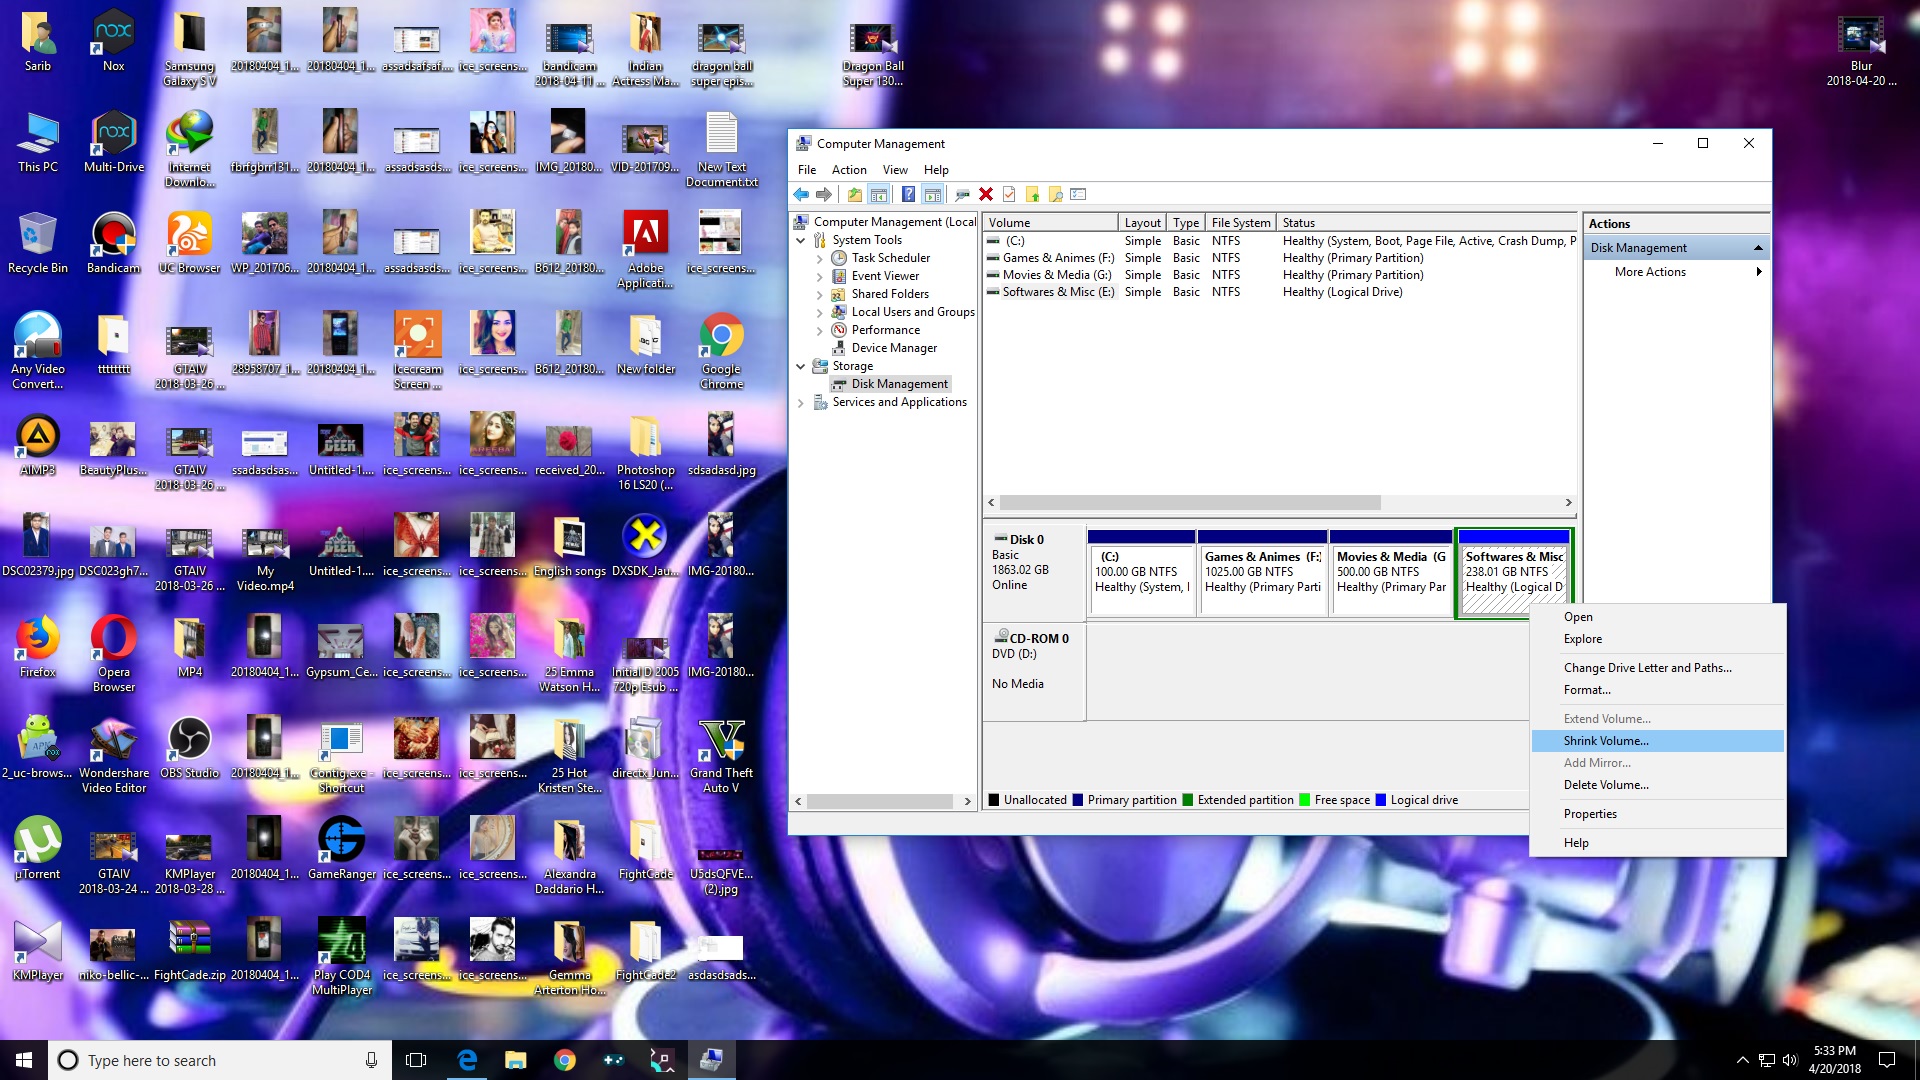Select Change Drive Letter and Paths
The image size is (1920, 1080).
click(1657, 668)
